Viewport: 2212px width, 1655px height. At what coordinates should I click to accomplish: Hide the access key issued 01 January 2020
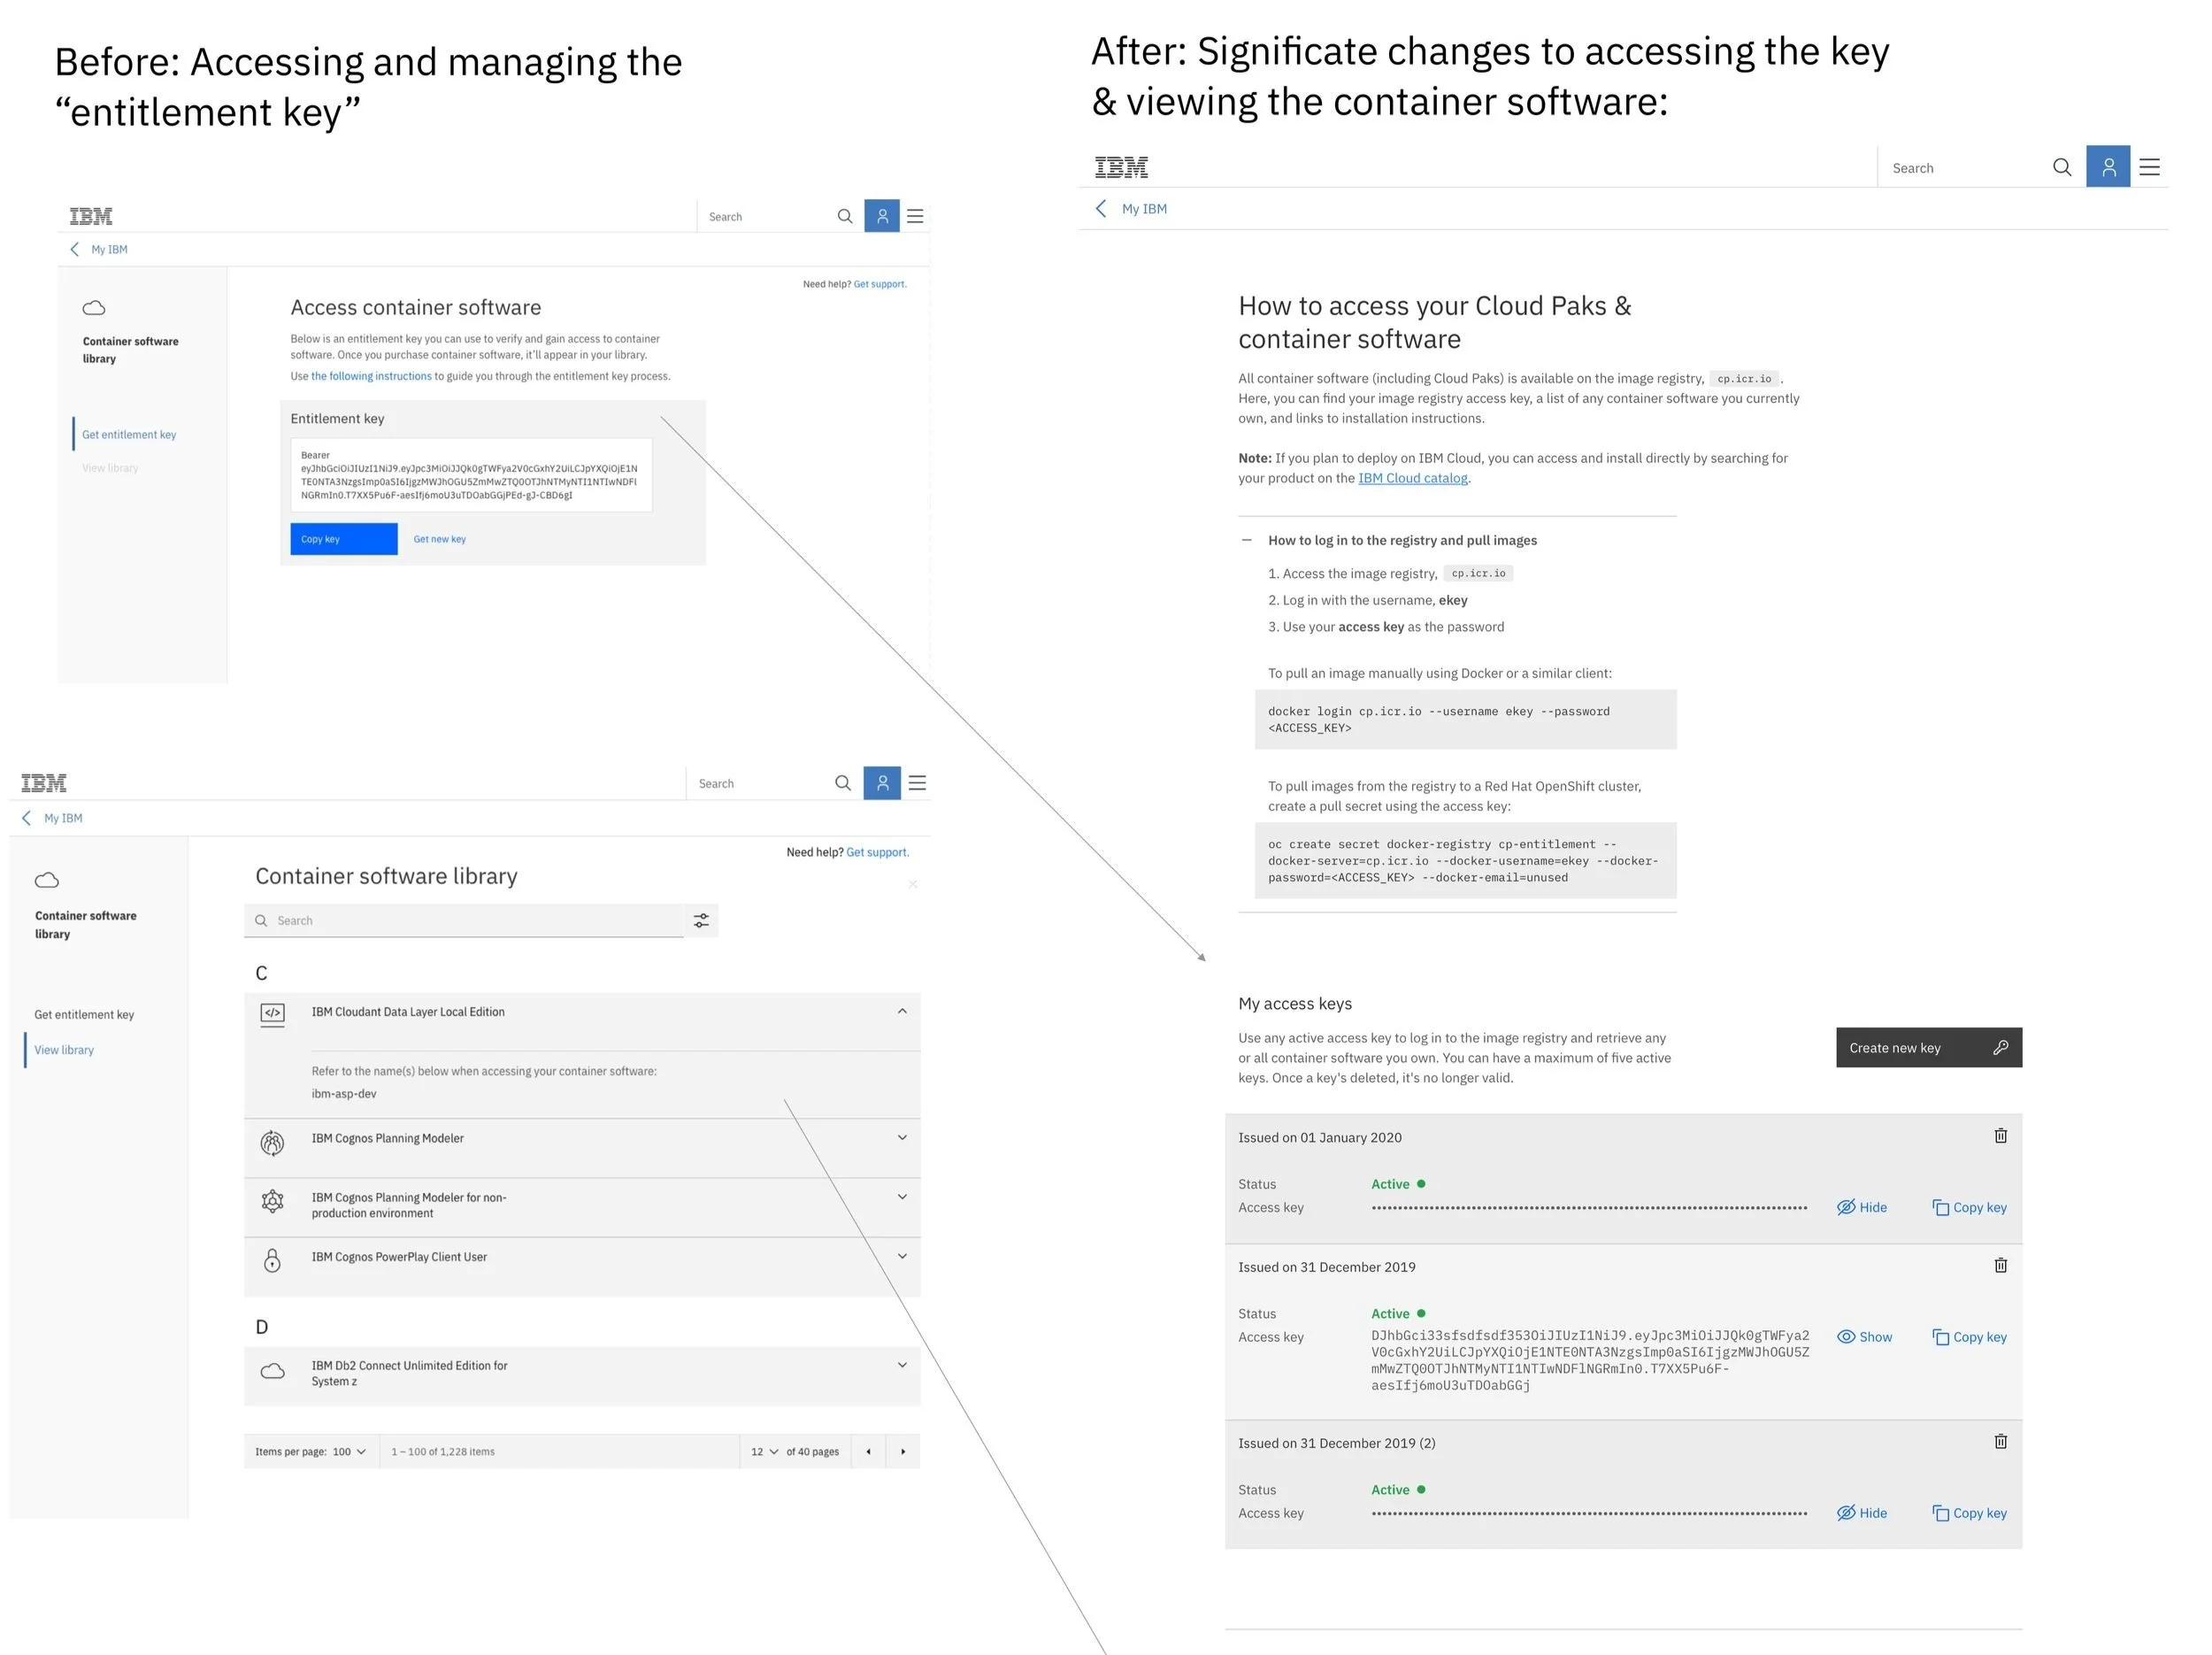[1861, 1207]
